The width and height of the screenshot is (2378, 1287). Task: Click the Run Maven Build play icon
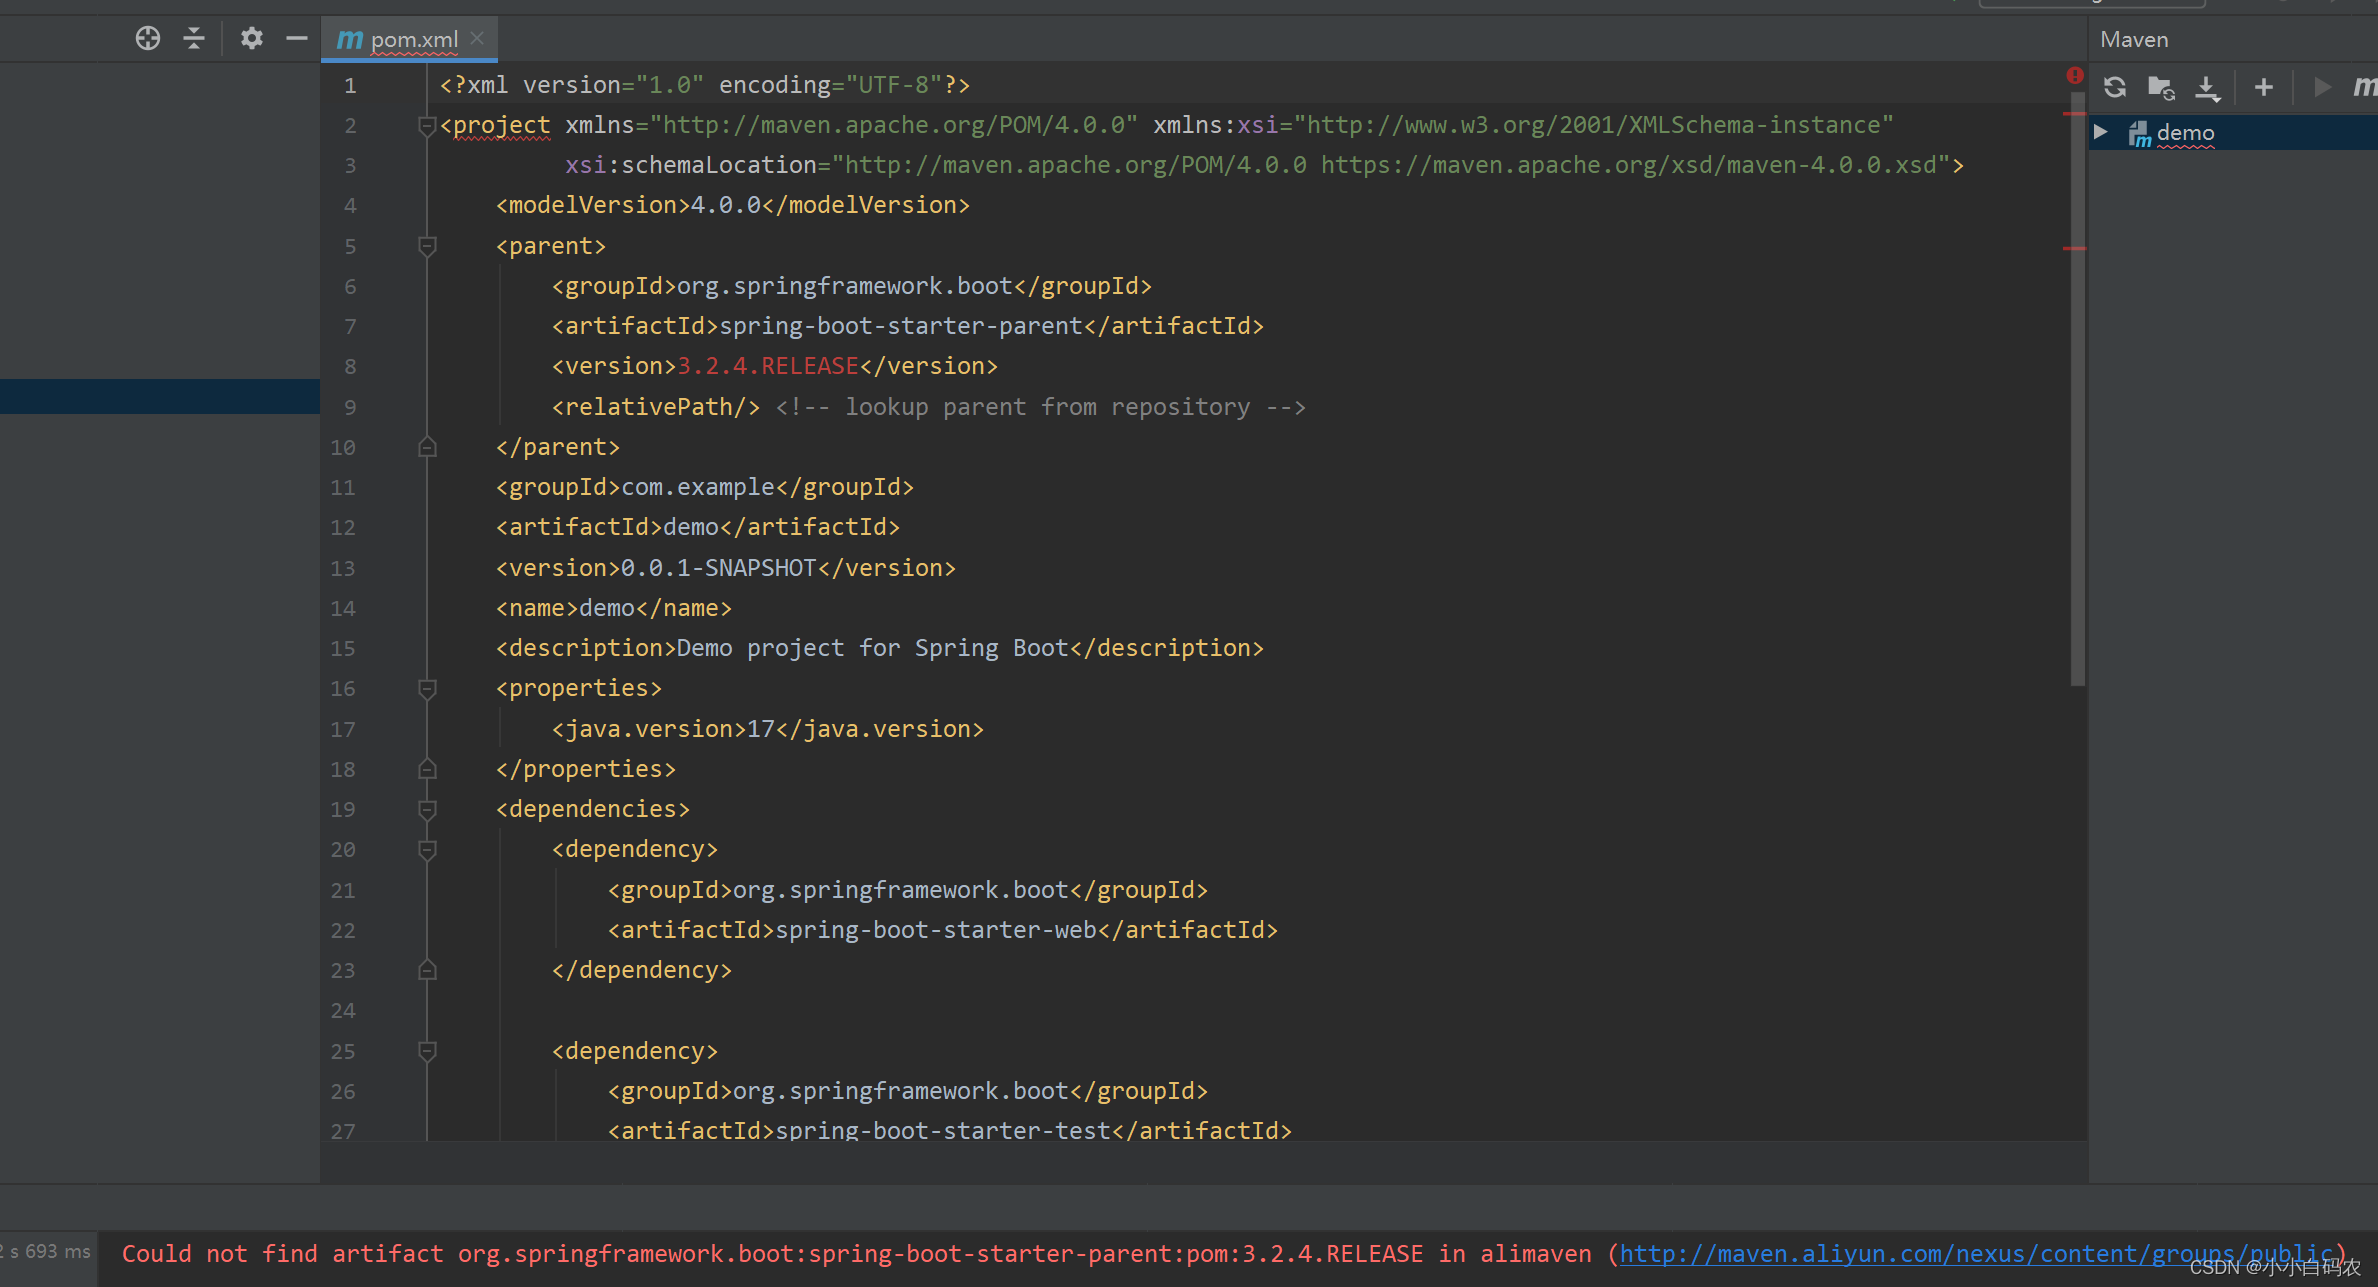click(x=2322, y=88)
